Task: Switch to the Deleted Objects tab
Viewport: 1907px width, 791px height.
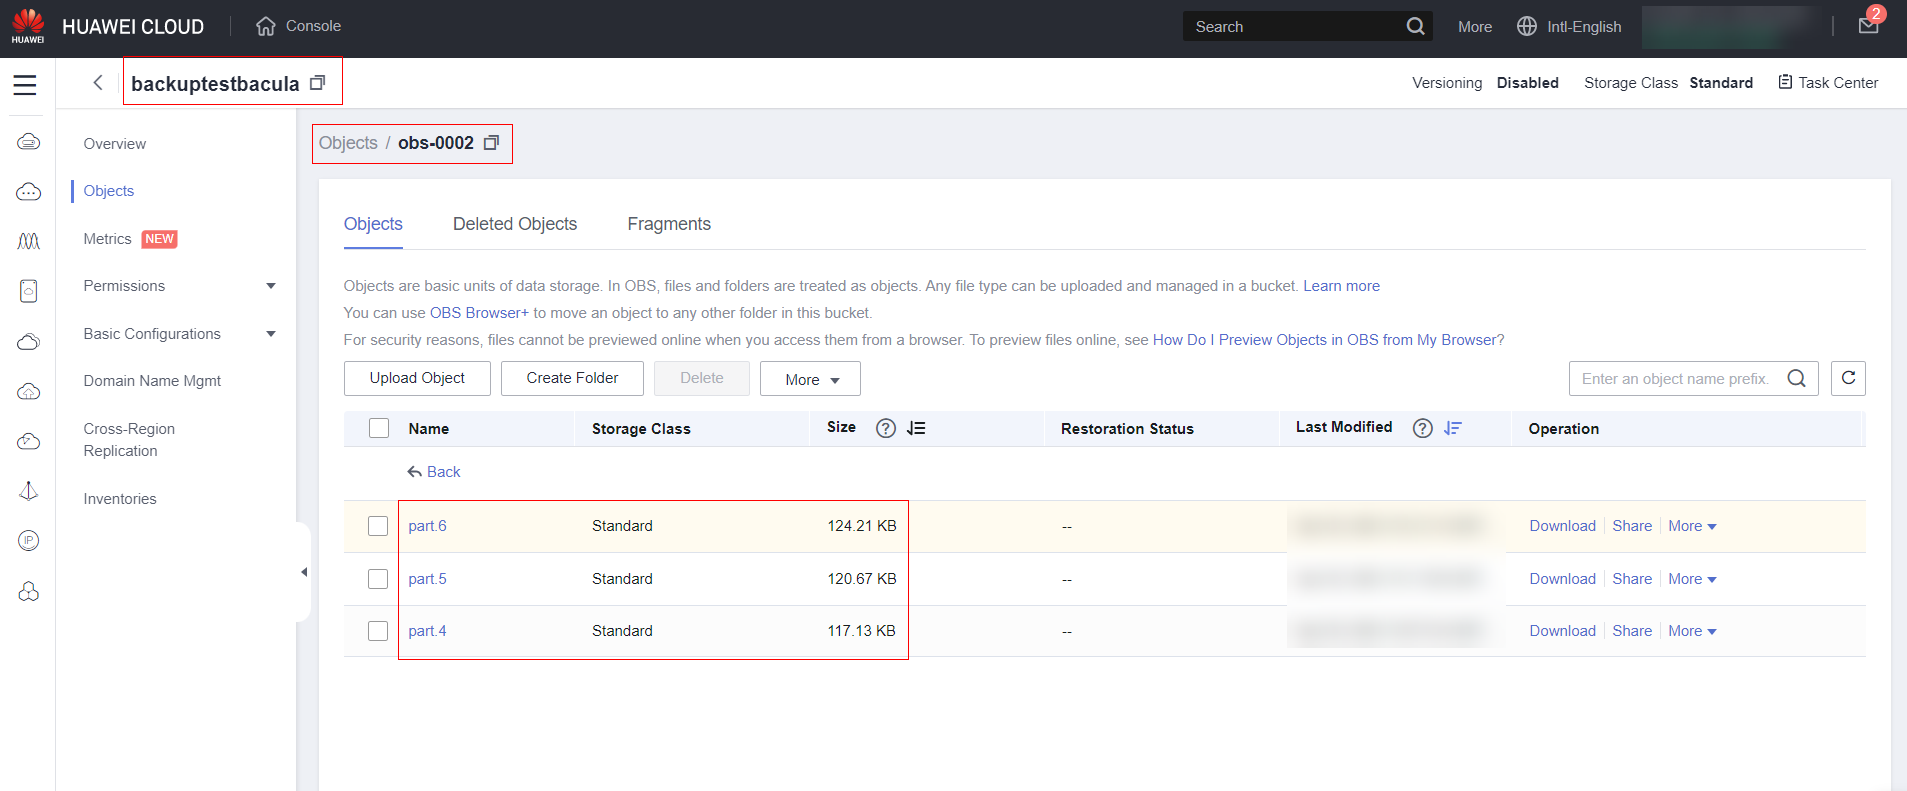Action: click(514, 224)
